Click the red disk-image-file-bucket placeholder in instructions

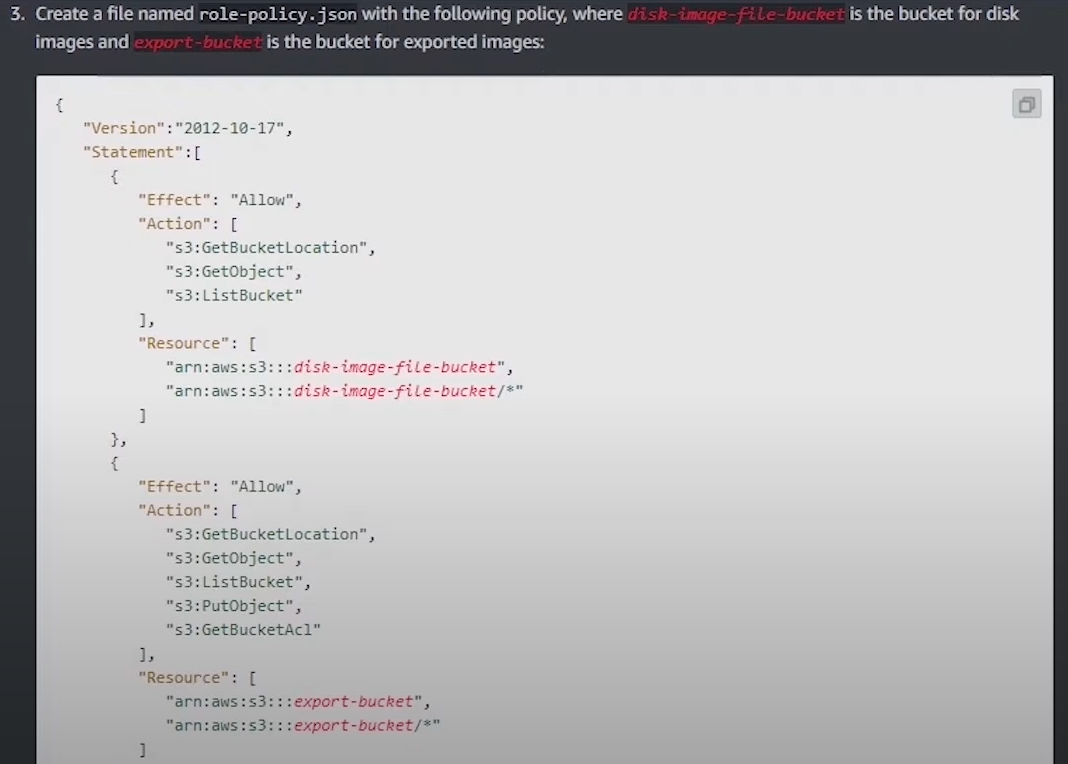click(x=736, y=14)
